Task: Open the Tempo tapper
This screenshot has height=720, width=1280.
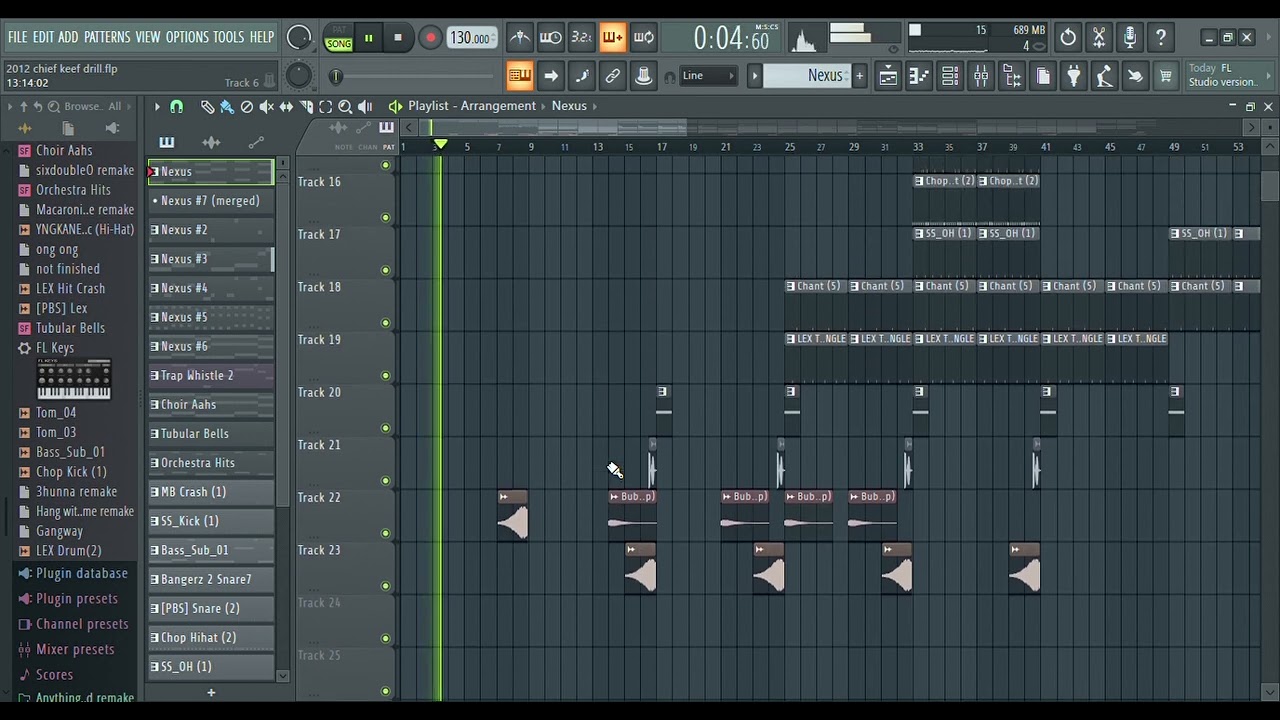Action: 1104,76
